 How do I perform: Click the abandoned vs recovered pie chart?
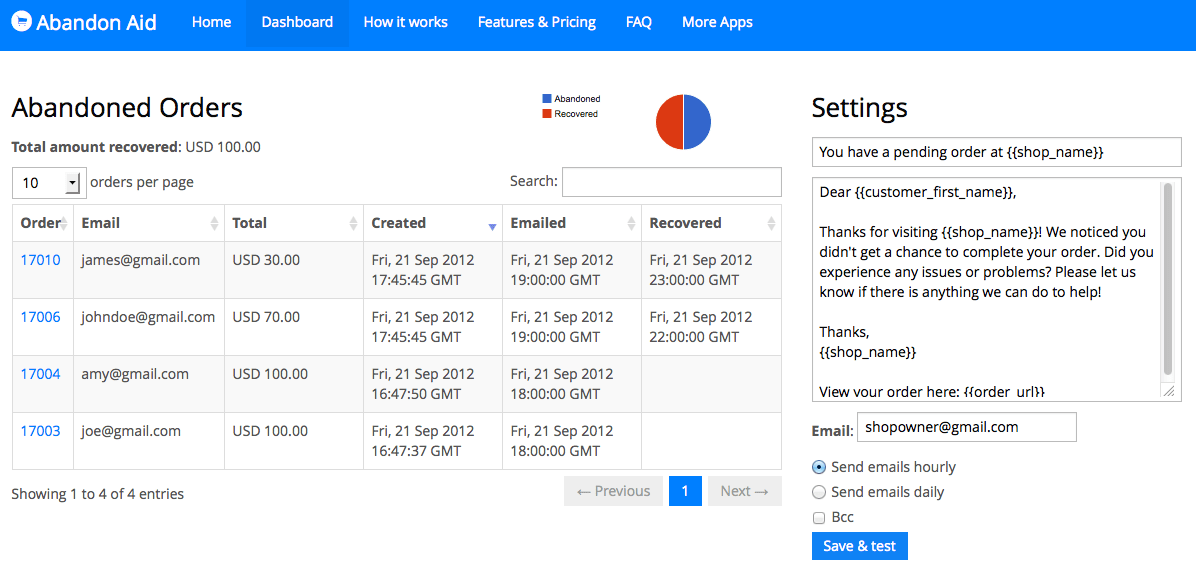[x=683, y=122]
